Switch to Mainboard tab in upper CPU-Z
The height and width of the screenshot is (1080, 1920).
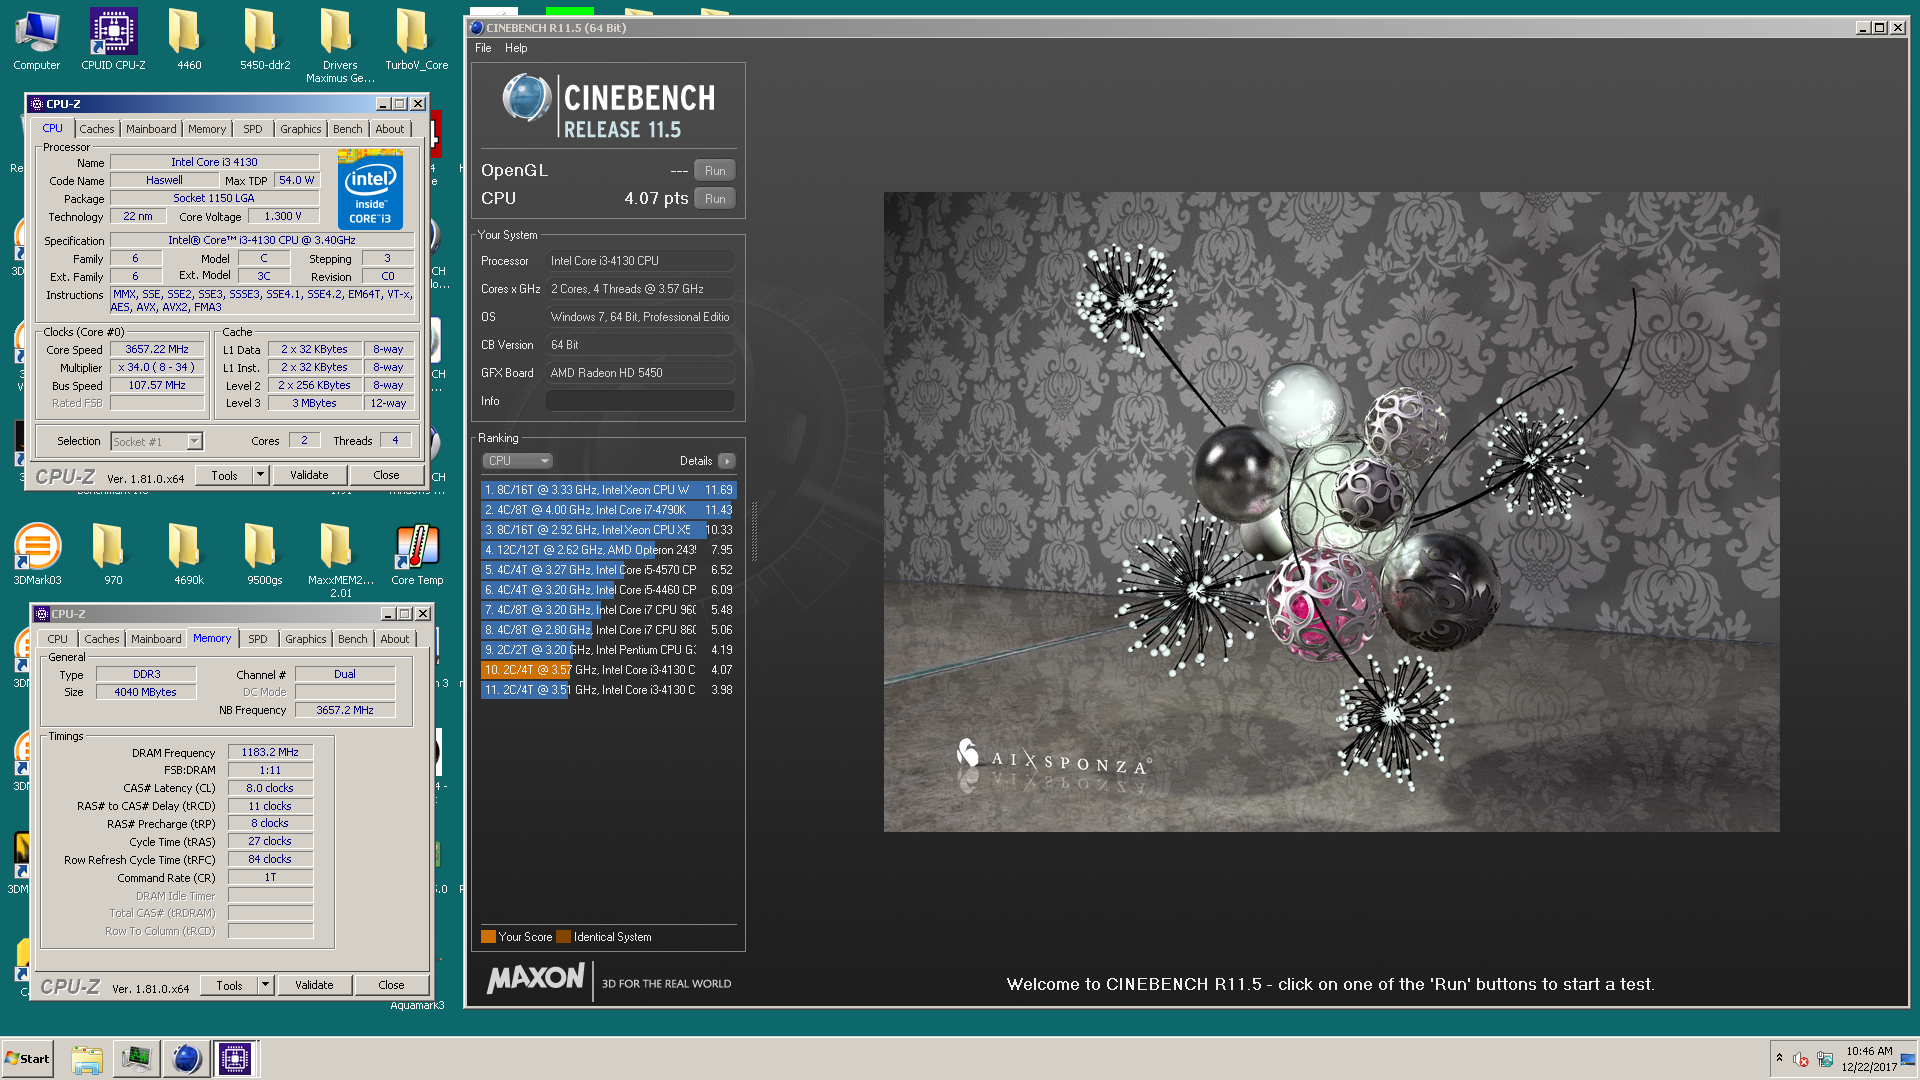coord(151,129)
